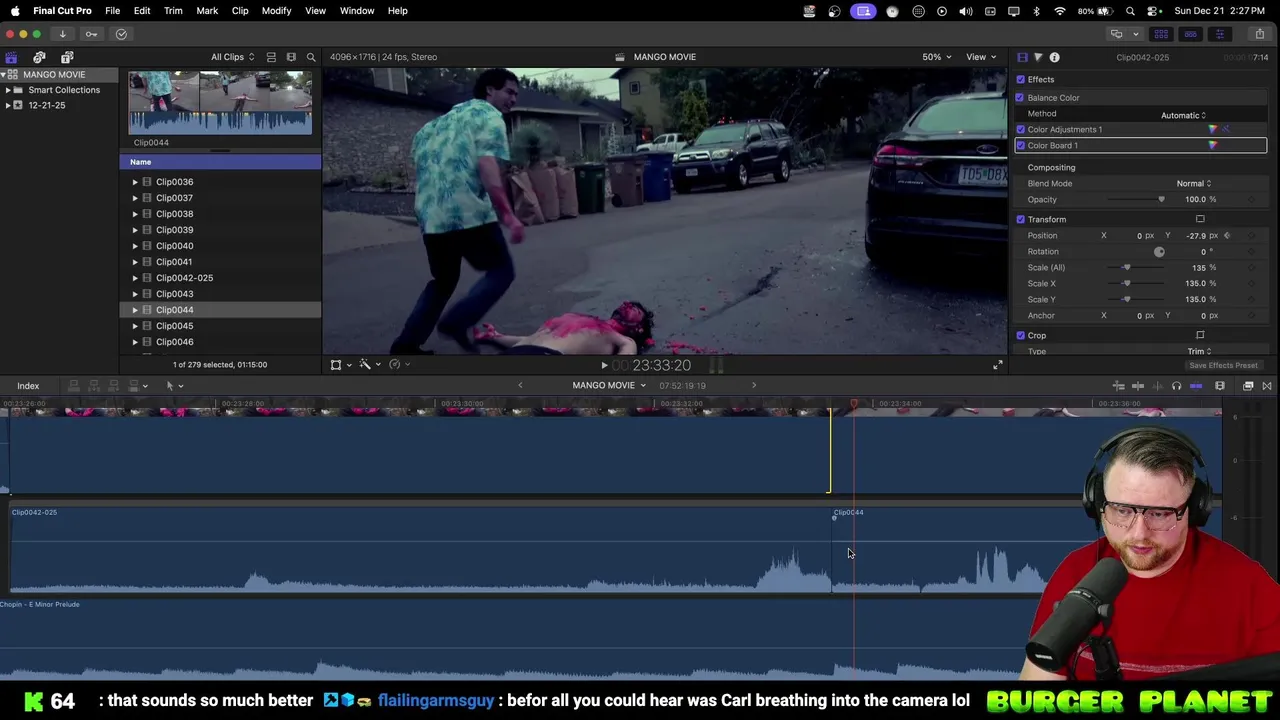The height and width of the screenshot is (720, 1280).
Task: Show or hide the Inspector panel
Action: pyautogui.click(x=1219, y=34)
